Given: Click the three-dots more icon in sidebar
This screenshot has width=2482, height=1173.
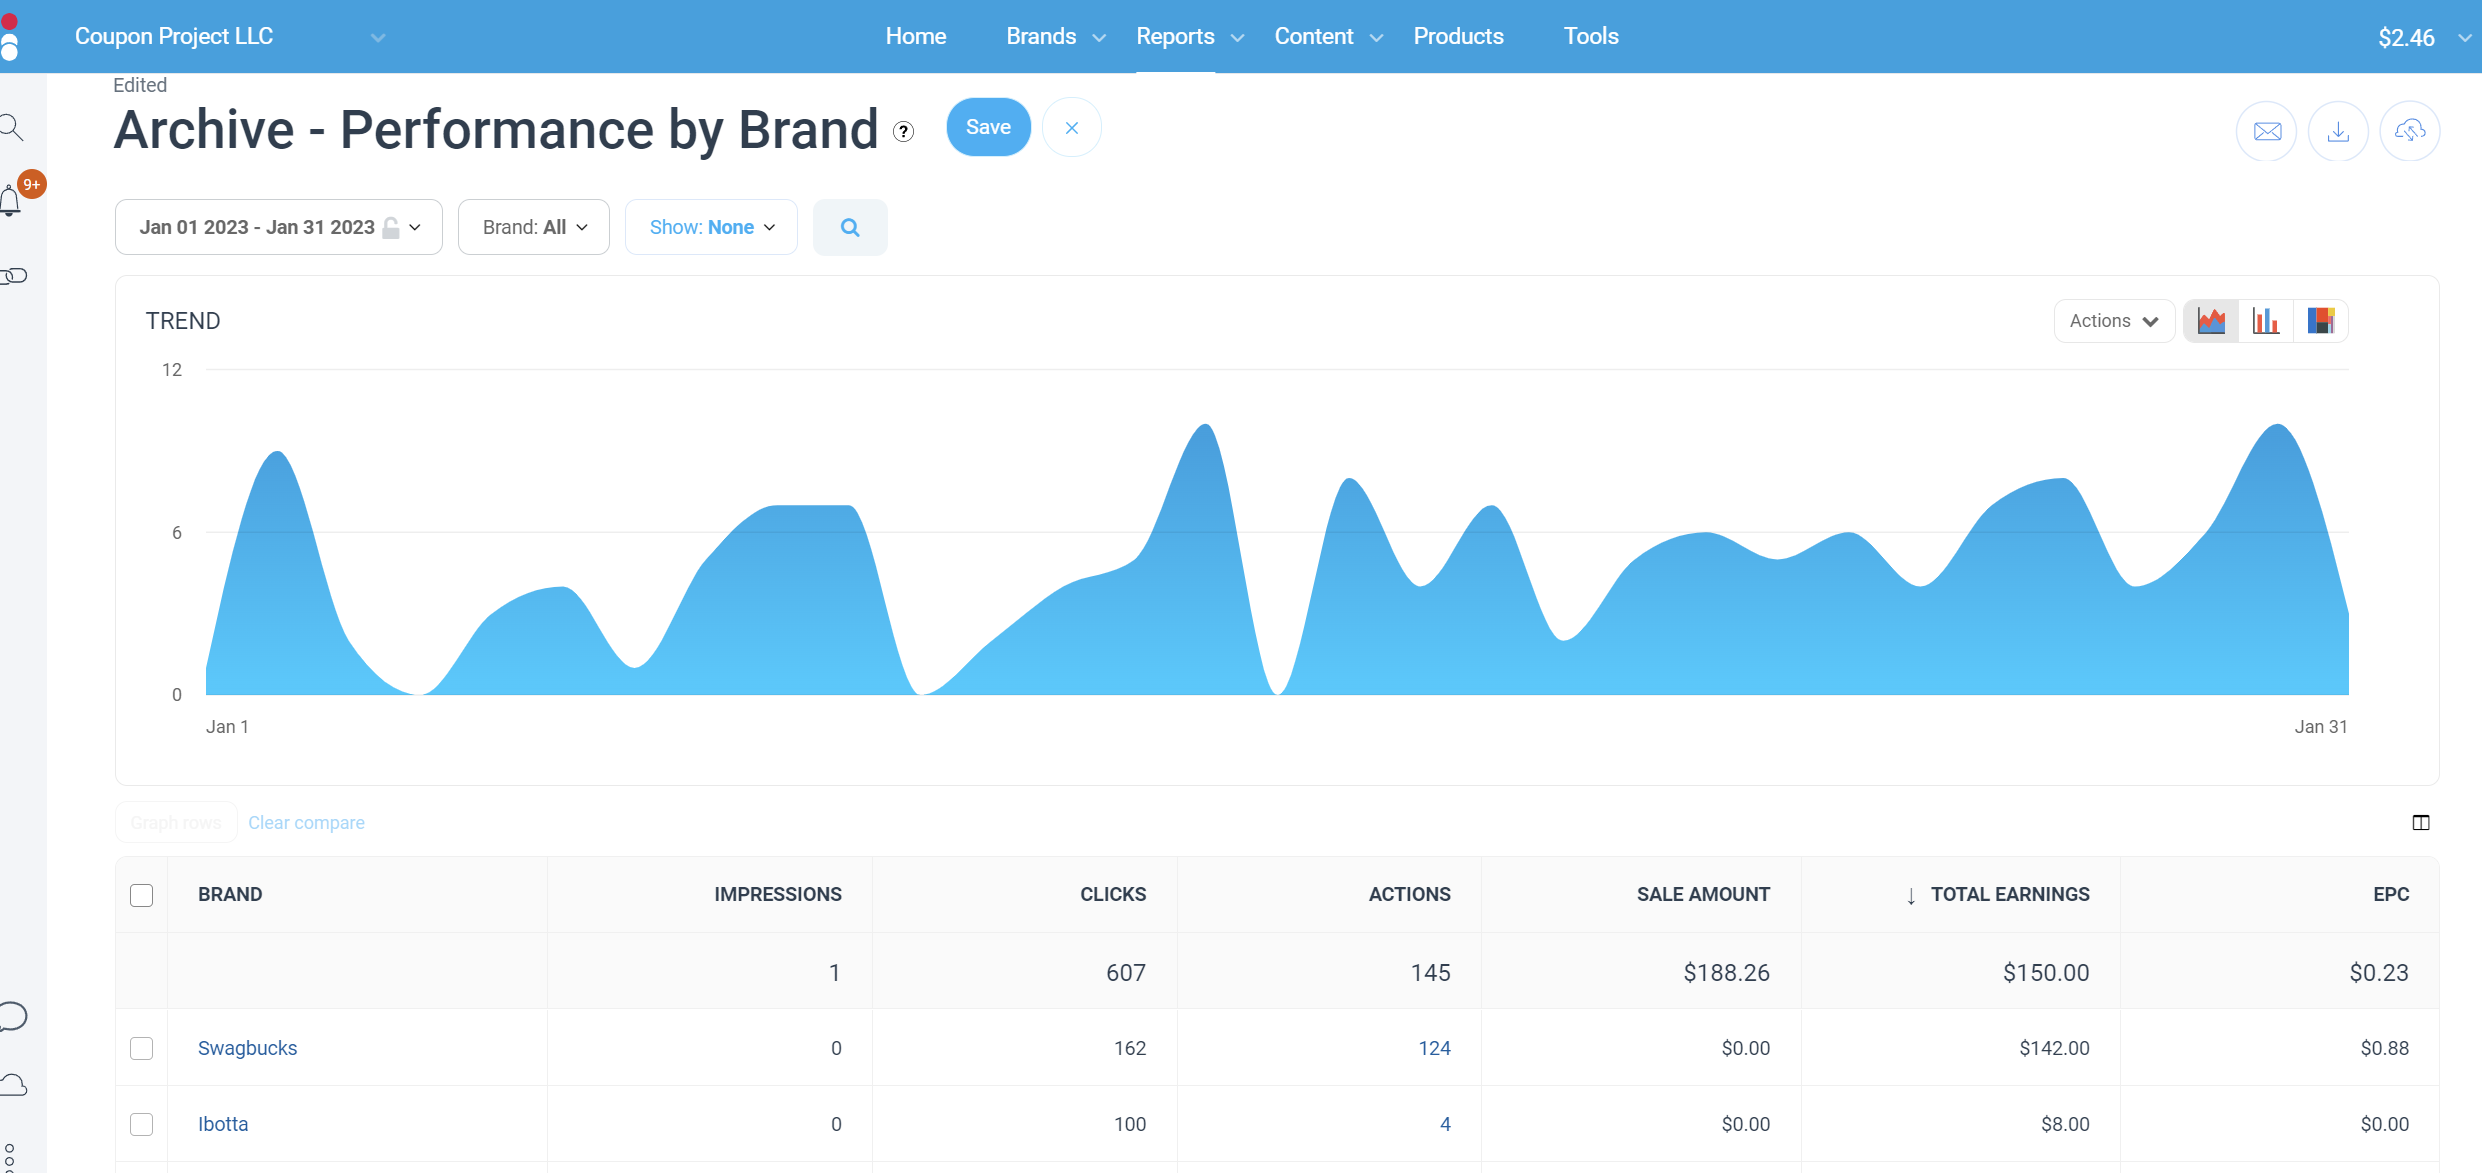Looking at the screenshot, I should pos(9,1157).
